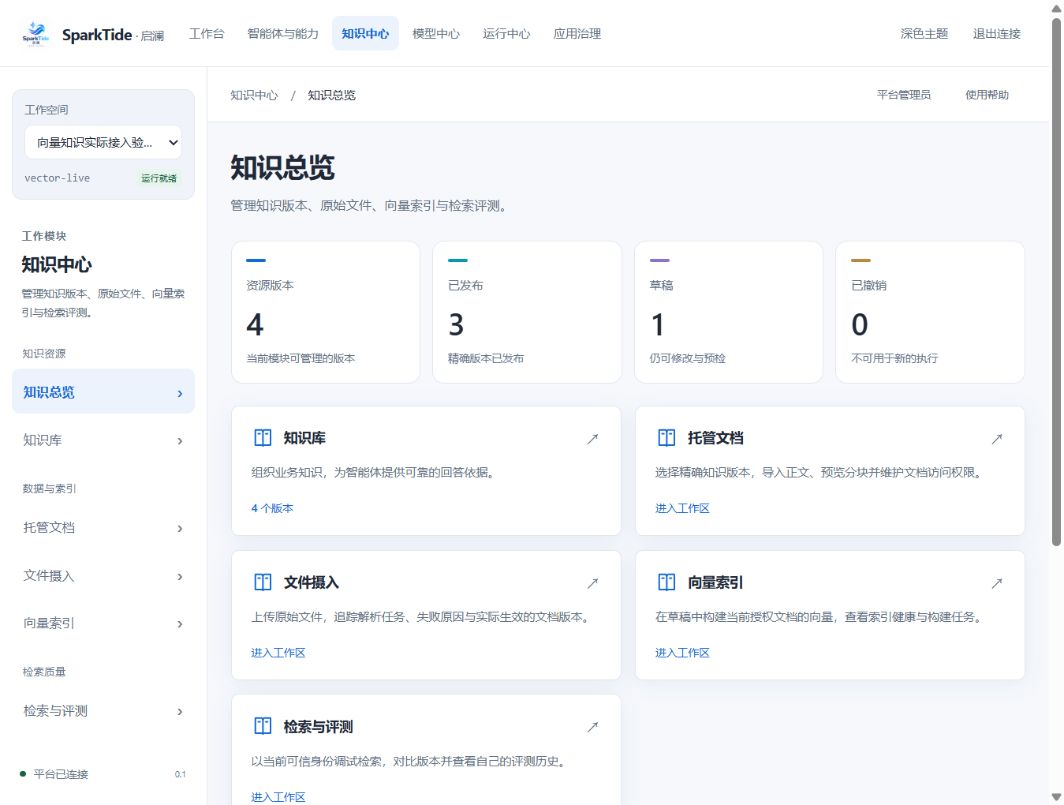
Task: Click the book icon on 托管文档 card
Action: point(666,438)
